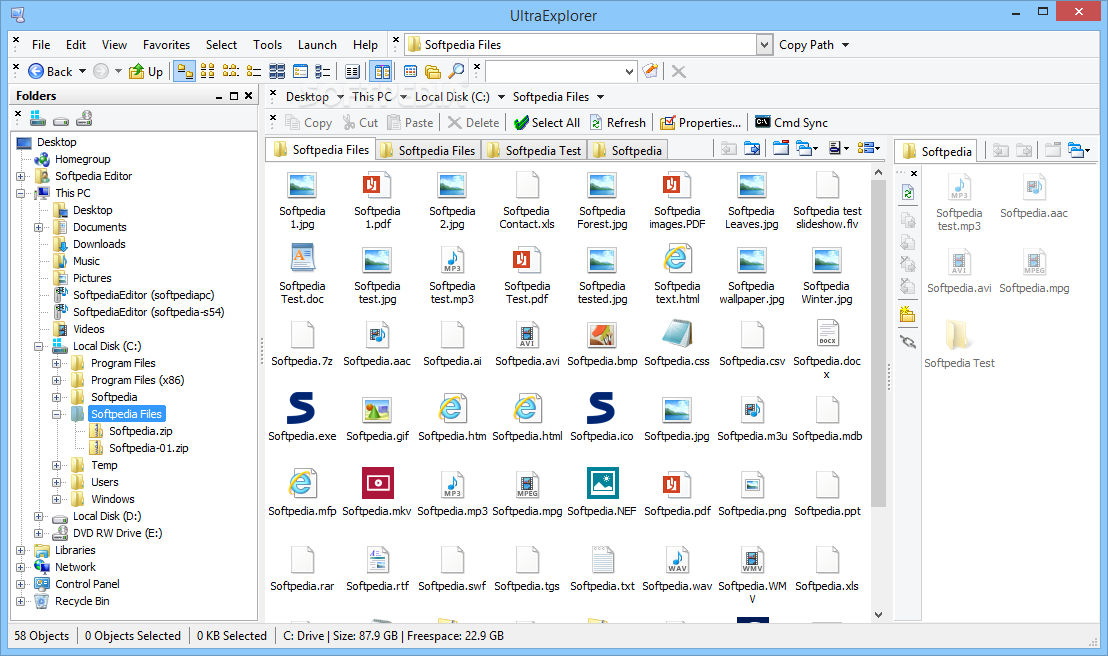The image size is (1108, 656).
Task: Click the Copy Path button
Action: click(x=806, y=45)
